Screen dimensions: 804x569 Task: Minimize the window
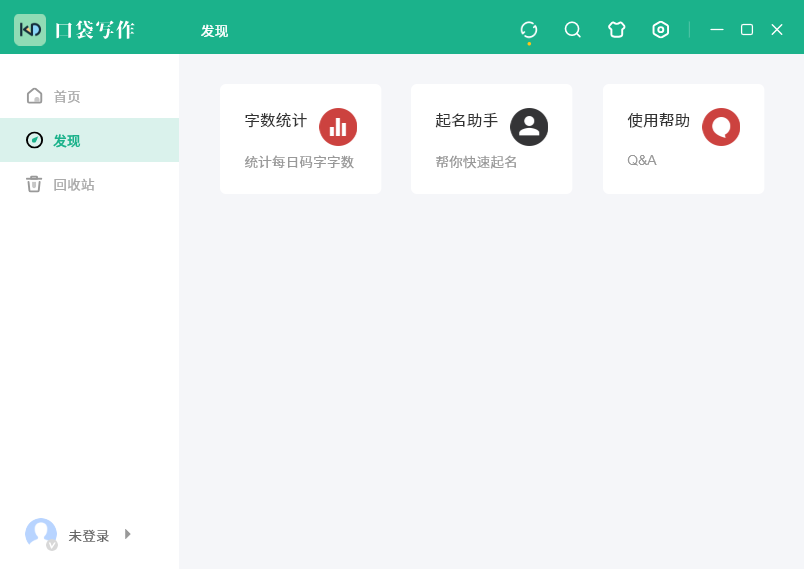717,30
